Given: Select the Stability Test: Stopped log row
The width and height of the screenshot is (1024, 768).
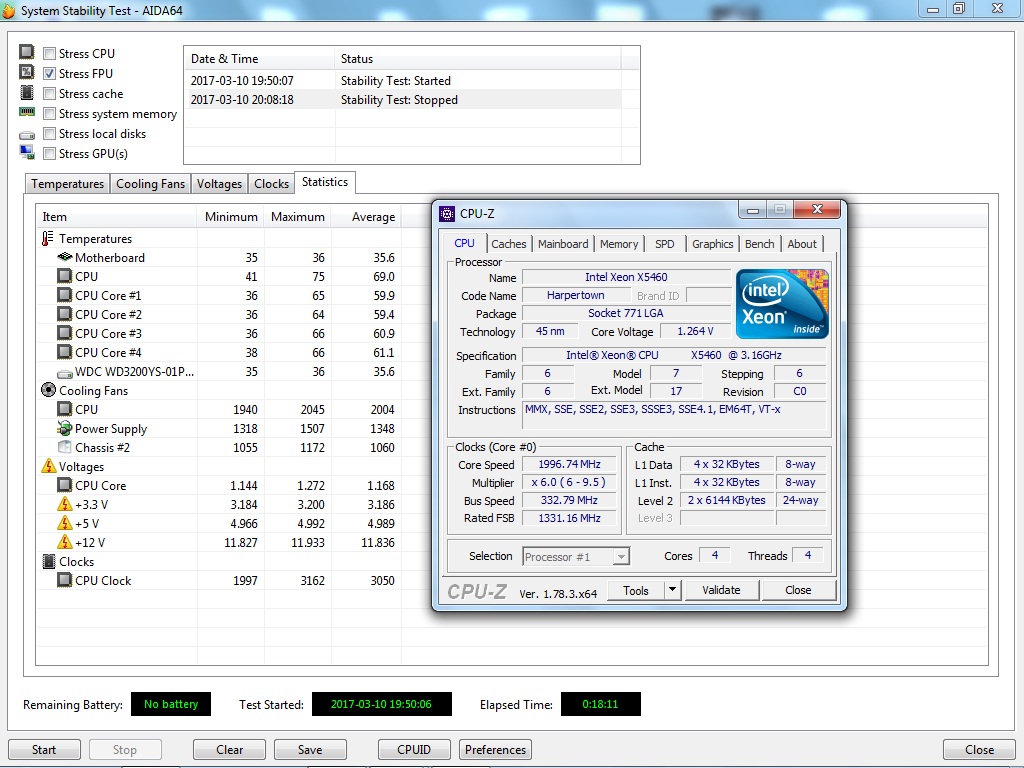Looking at the screenshot, I should 403,100.
